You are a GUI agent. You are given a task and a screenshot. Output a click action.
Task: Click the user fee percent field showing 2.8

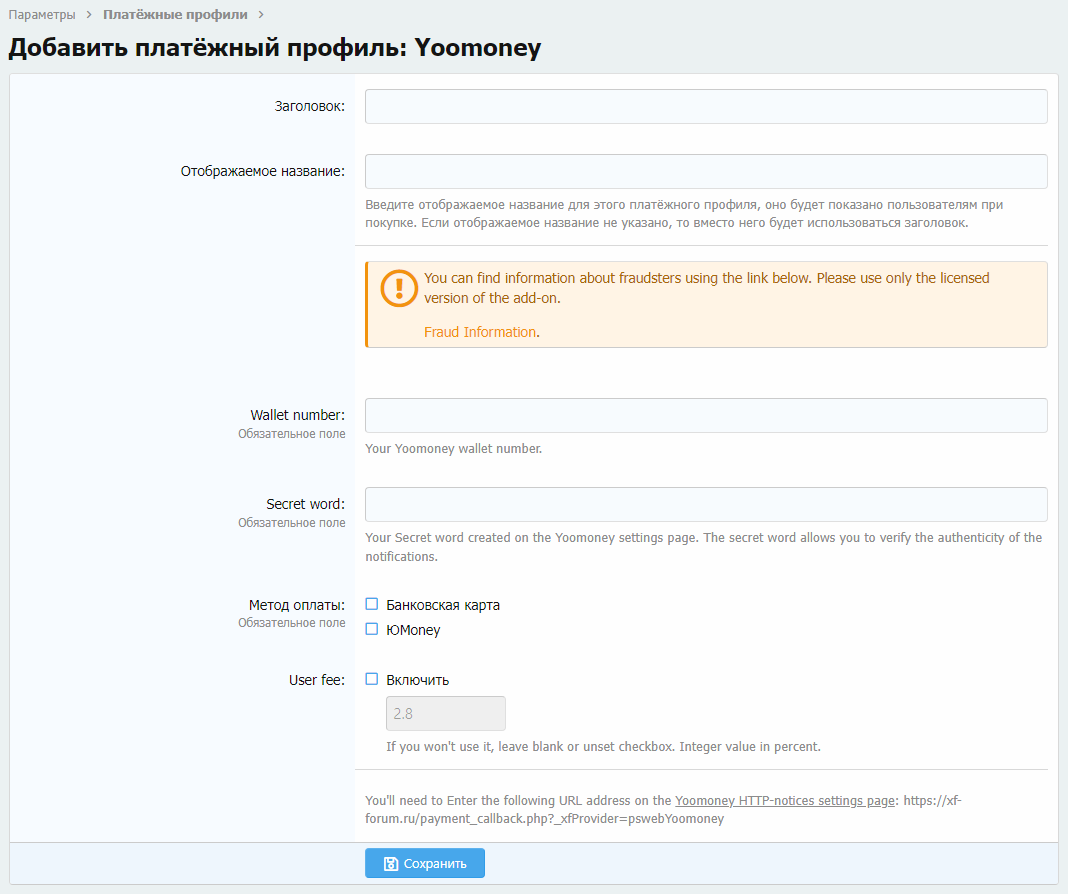(x=445, y=713)
